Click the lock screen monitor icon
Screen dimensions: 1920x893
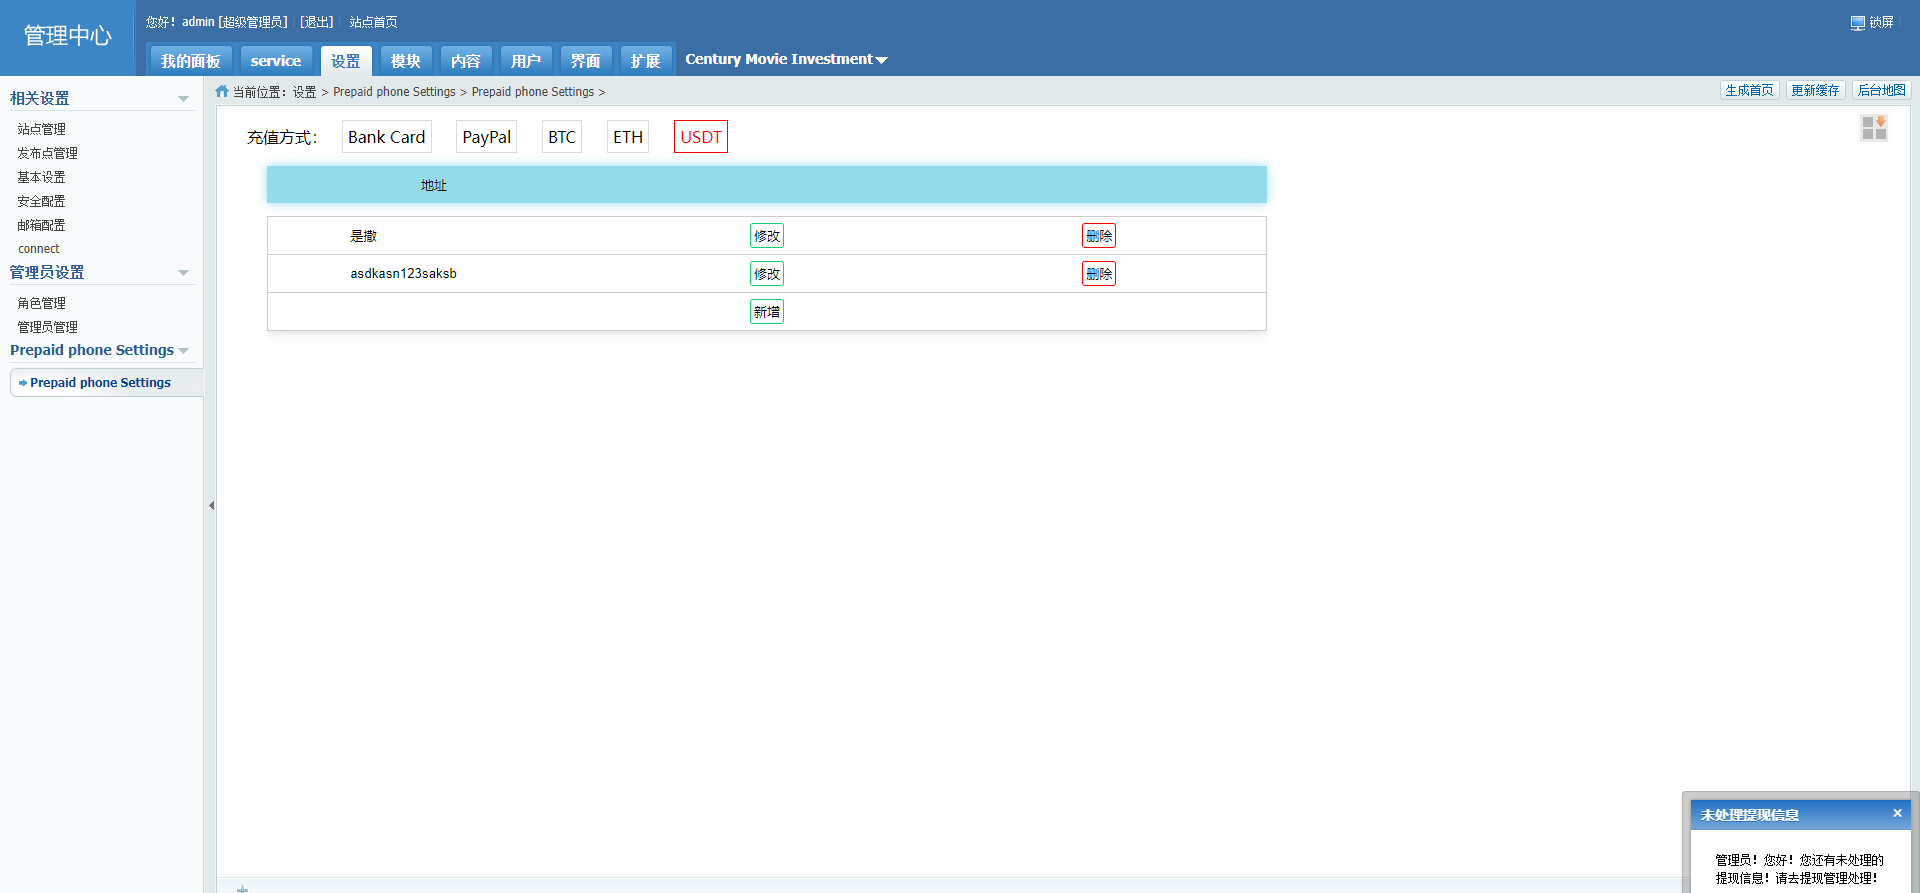(x=1858, y=23)
